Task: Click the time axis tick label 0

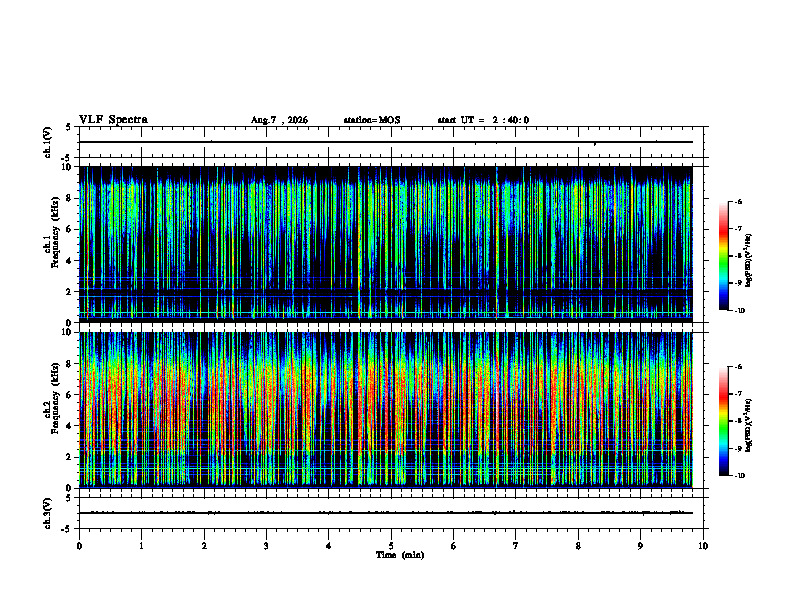Action: (x=79, y=546)
